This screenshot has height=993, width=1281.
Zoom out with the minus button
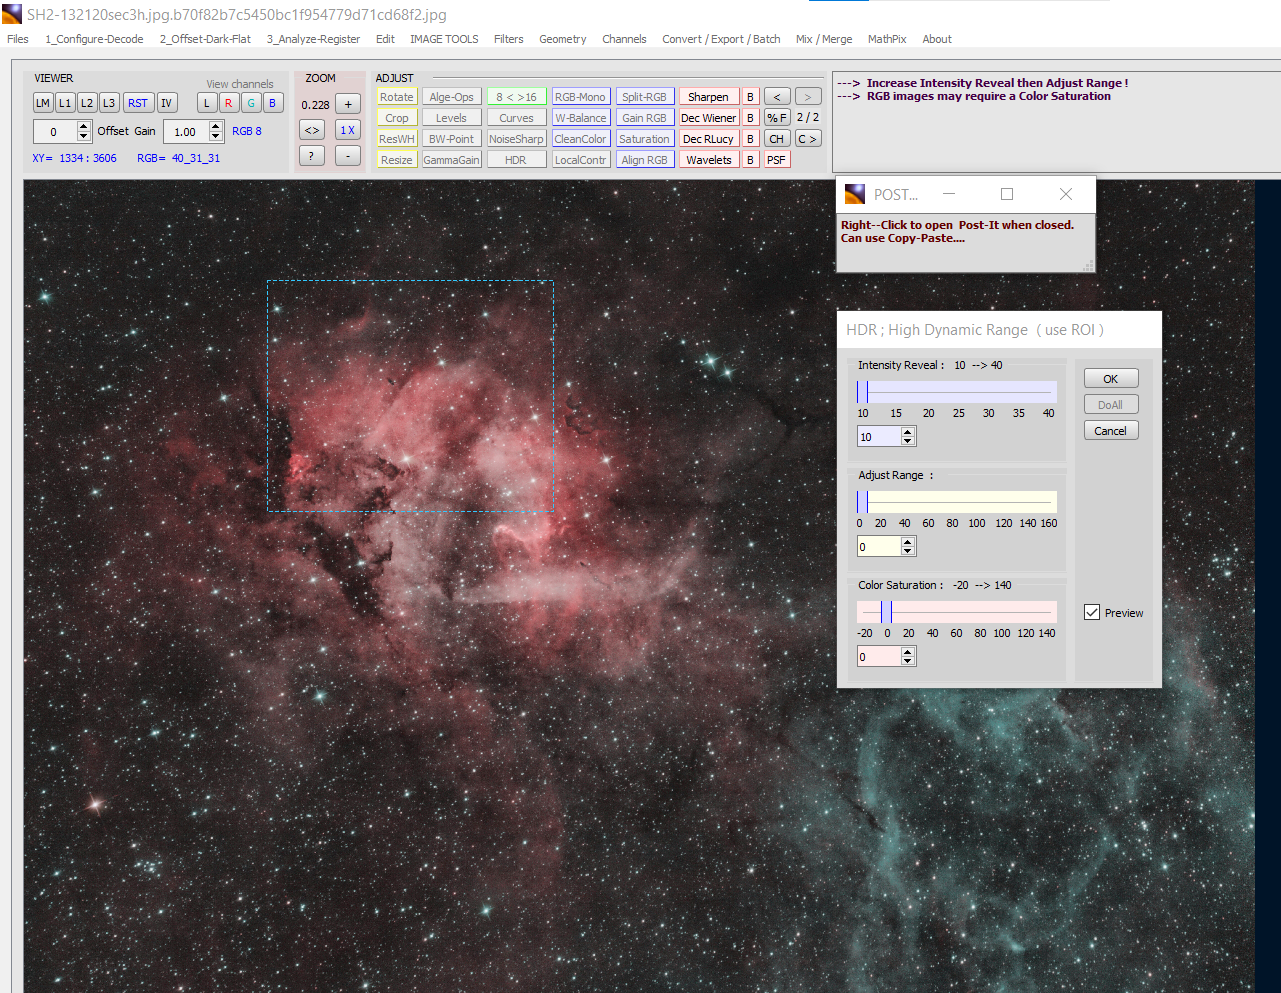pyautogui.click(x=348, y=156)
